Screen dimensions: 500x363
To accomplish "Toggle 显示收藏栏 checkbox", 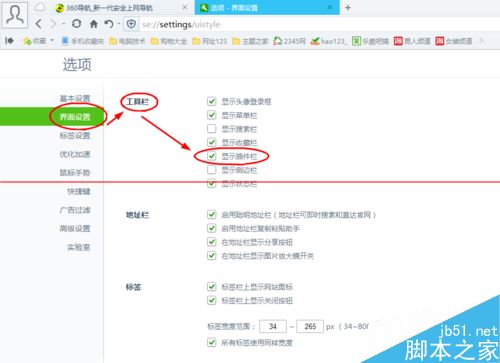I will 212,142.
